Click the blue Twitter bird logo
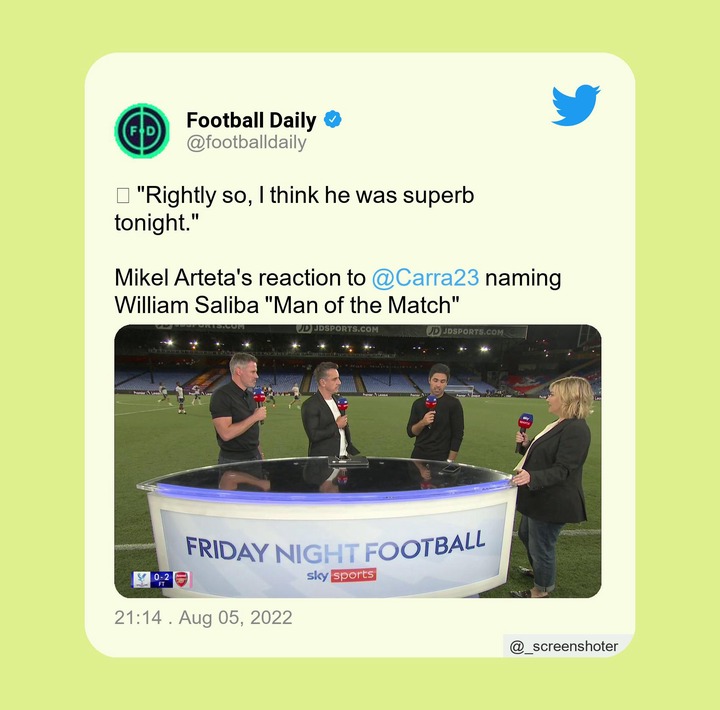This screenshot has width=720, height=710. click(x=576, y=105)
